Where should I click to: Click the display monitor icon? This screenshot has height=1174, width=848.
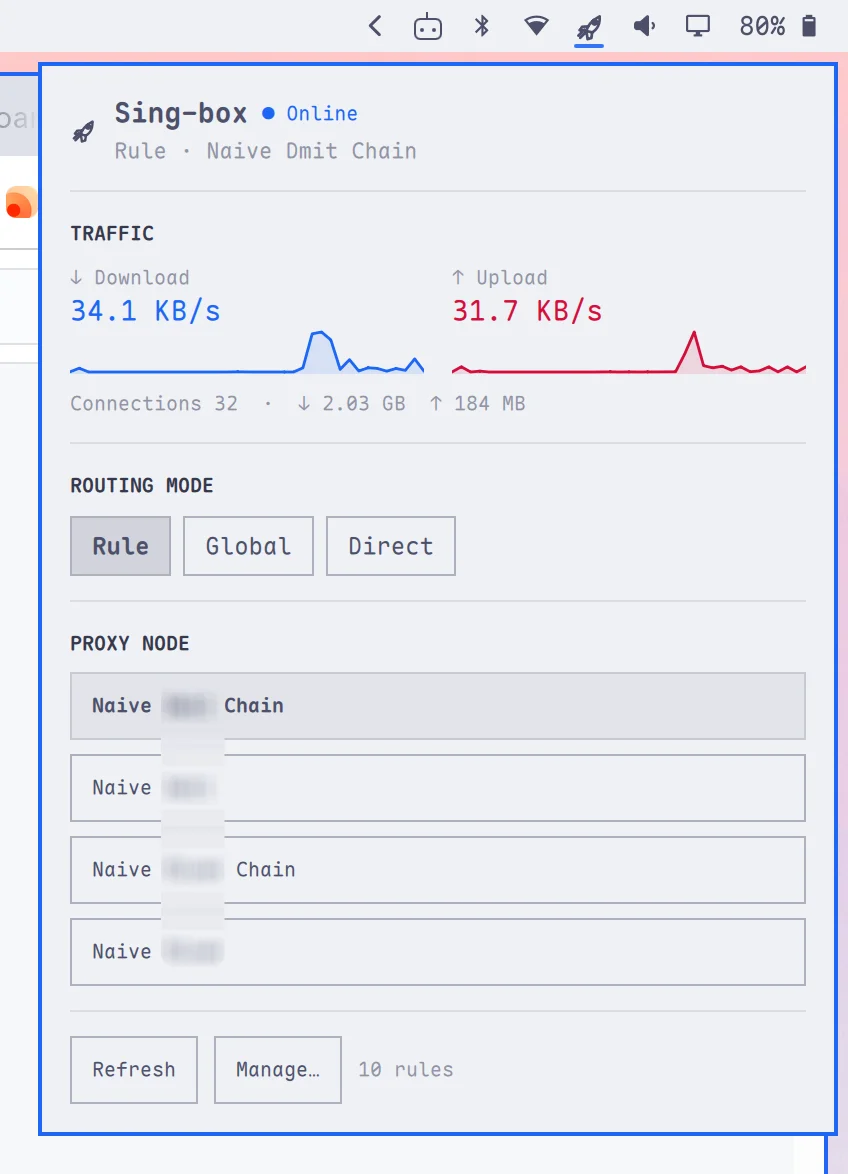[698, 27]
